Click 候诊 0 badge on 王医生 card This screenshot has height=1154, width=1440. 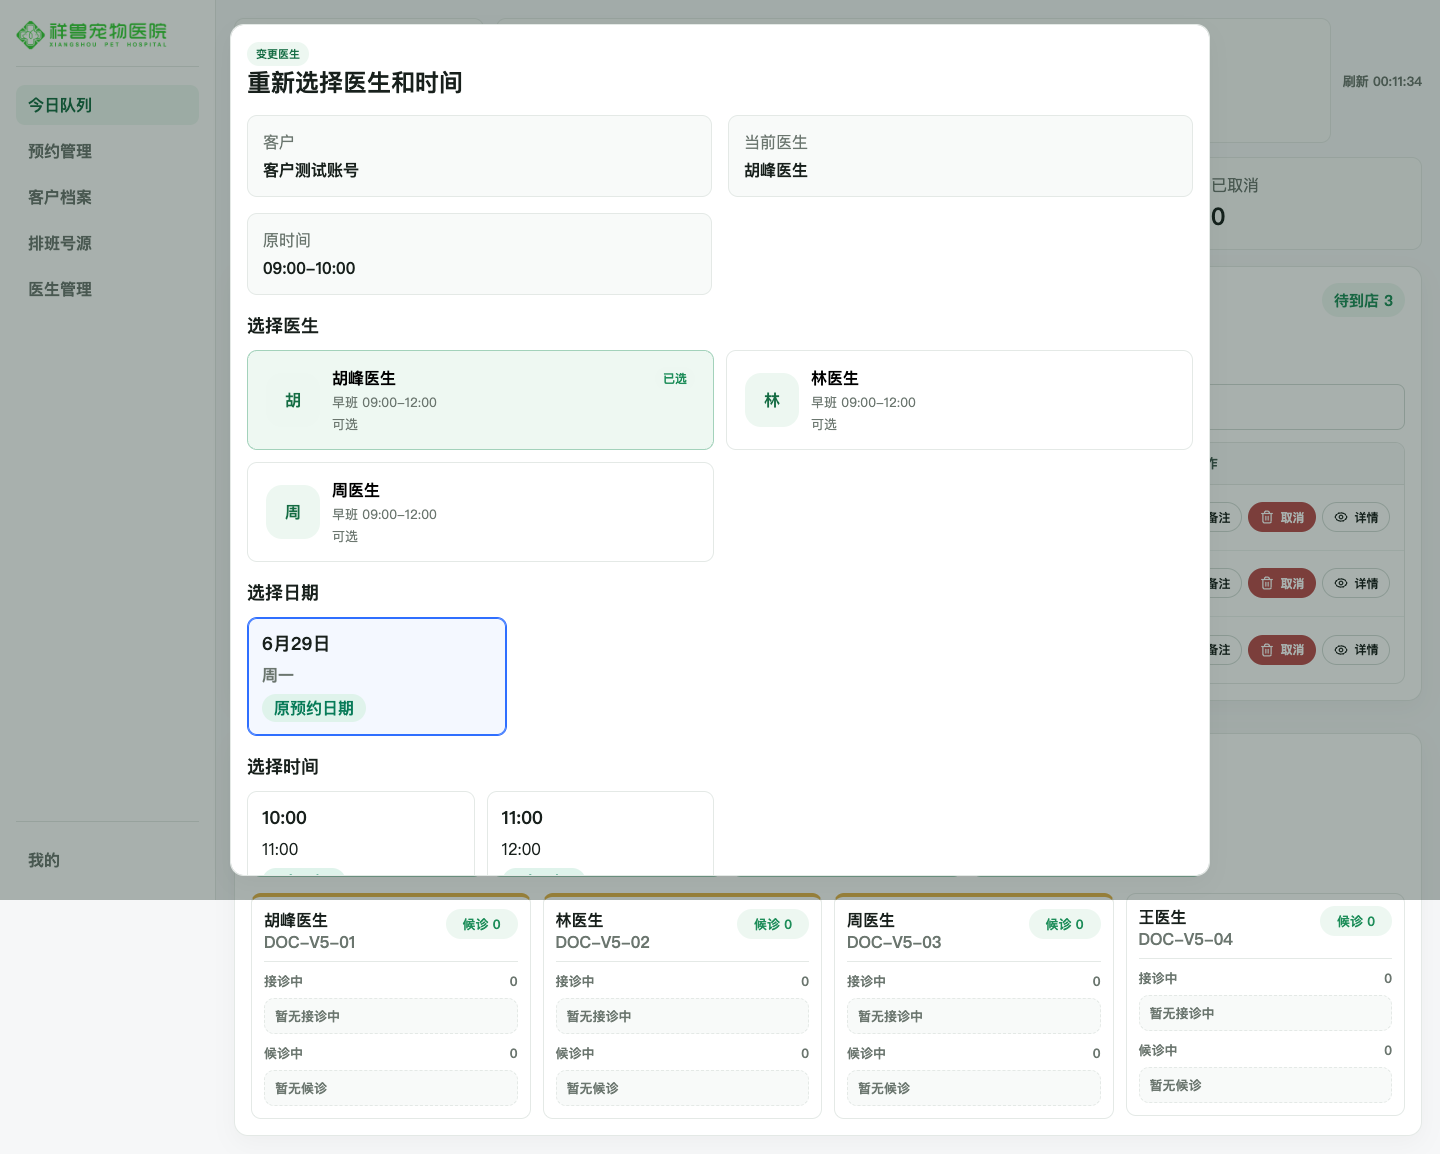pos(1356,921)
